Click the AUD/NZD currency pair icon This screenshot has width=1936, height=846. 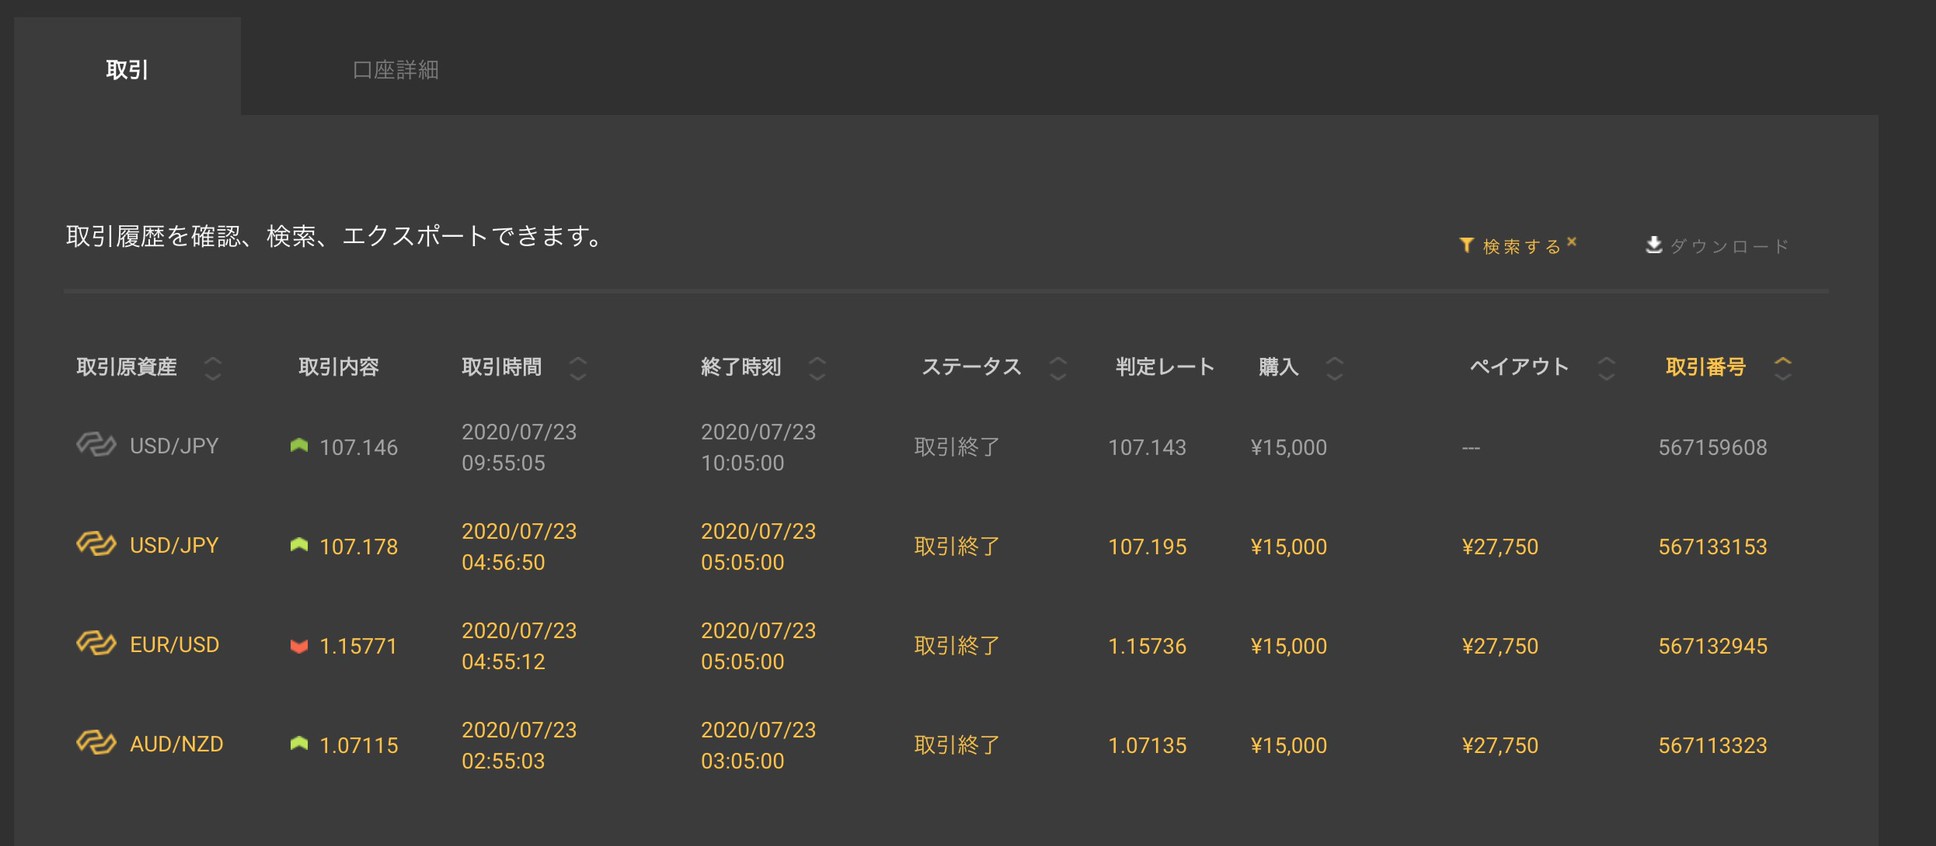[96, 743]
